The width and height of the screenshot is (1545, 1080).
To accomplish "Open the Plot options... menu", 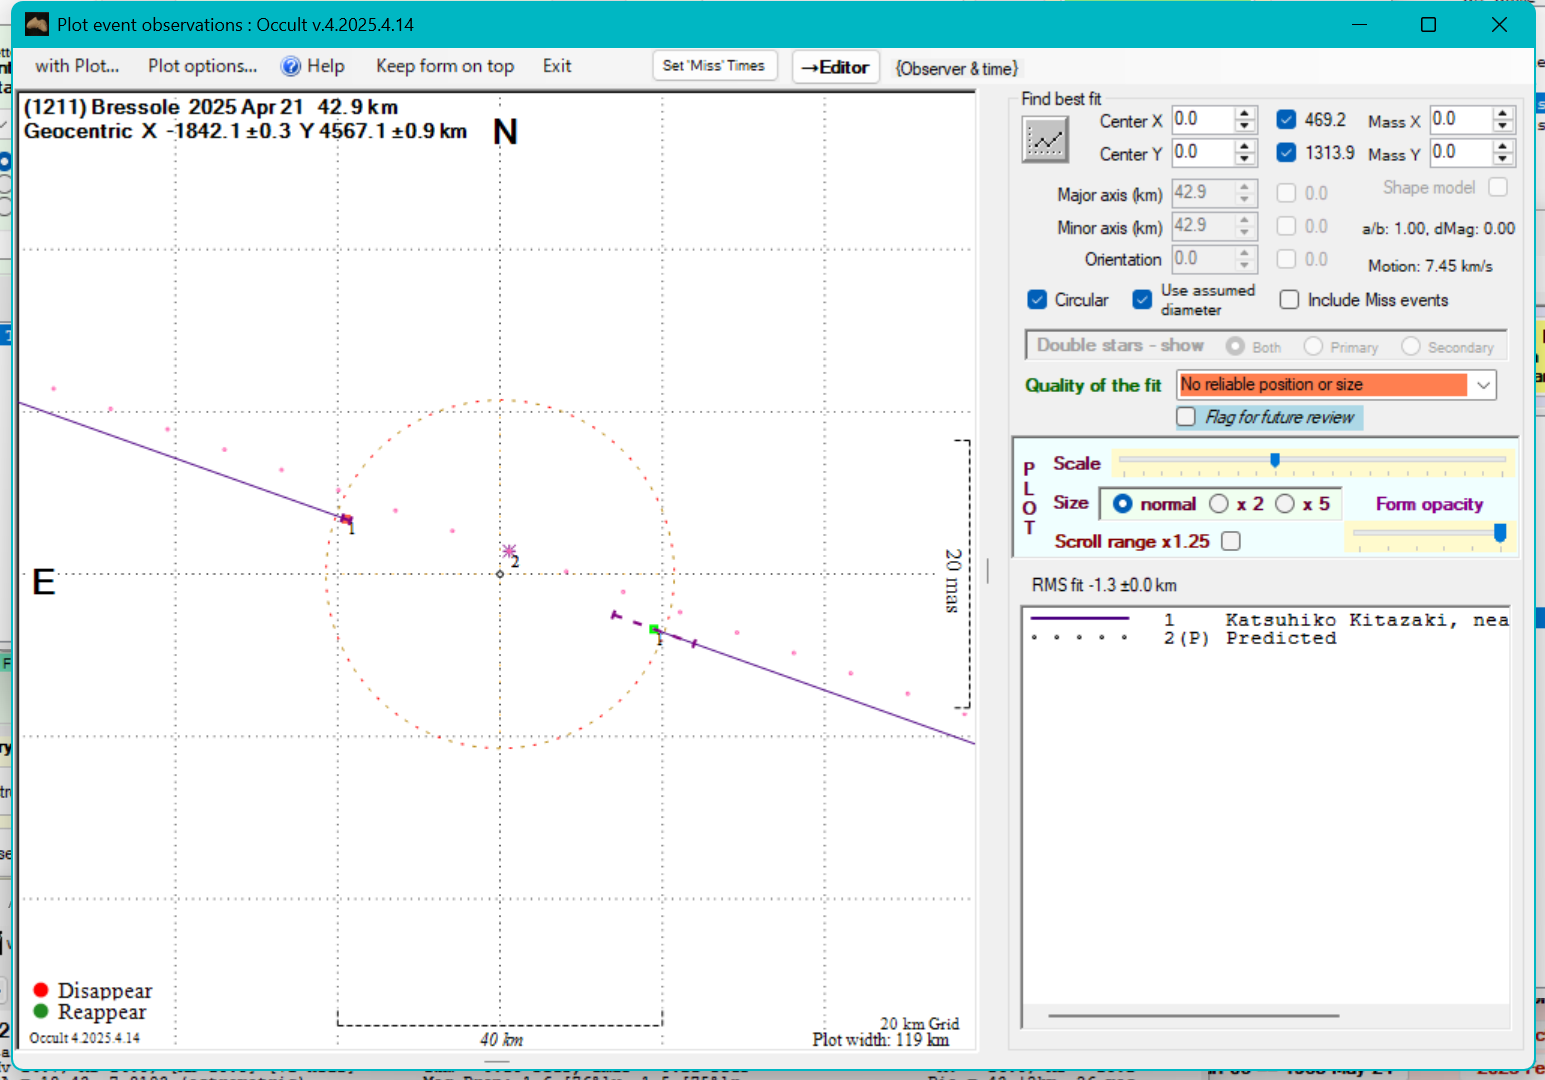I will [202, 66].
